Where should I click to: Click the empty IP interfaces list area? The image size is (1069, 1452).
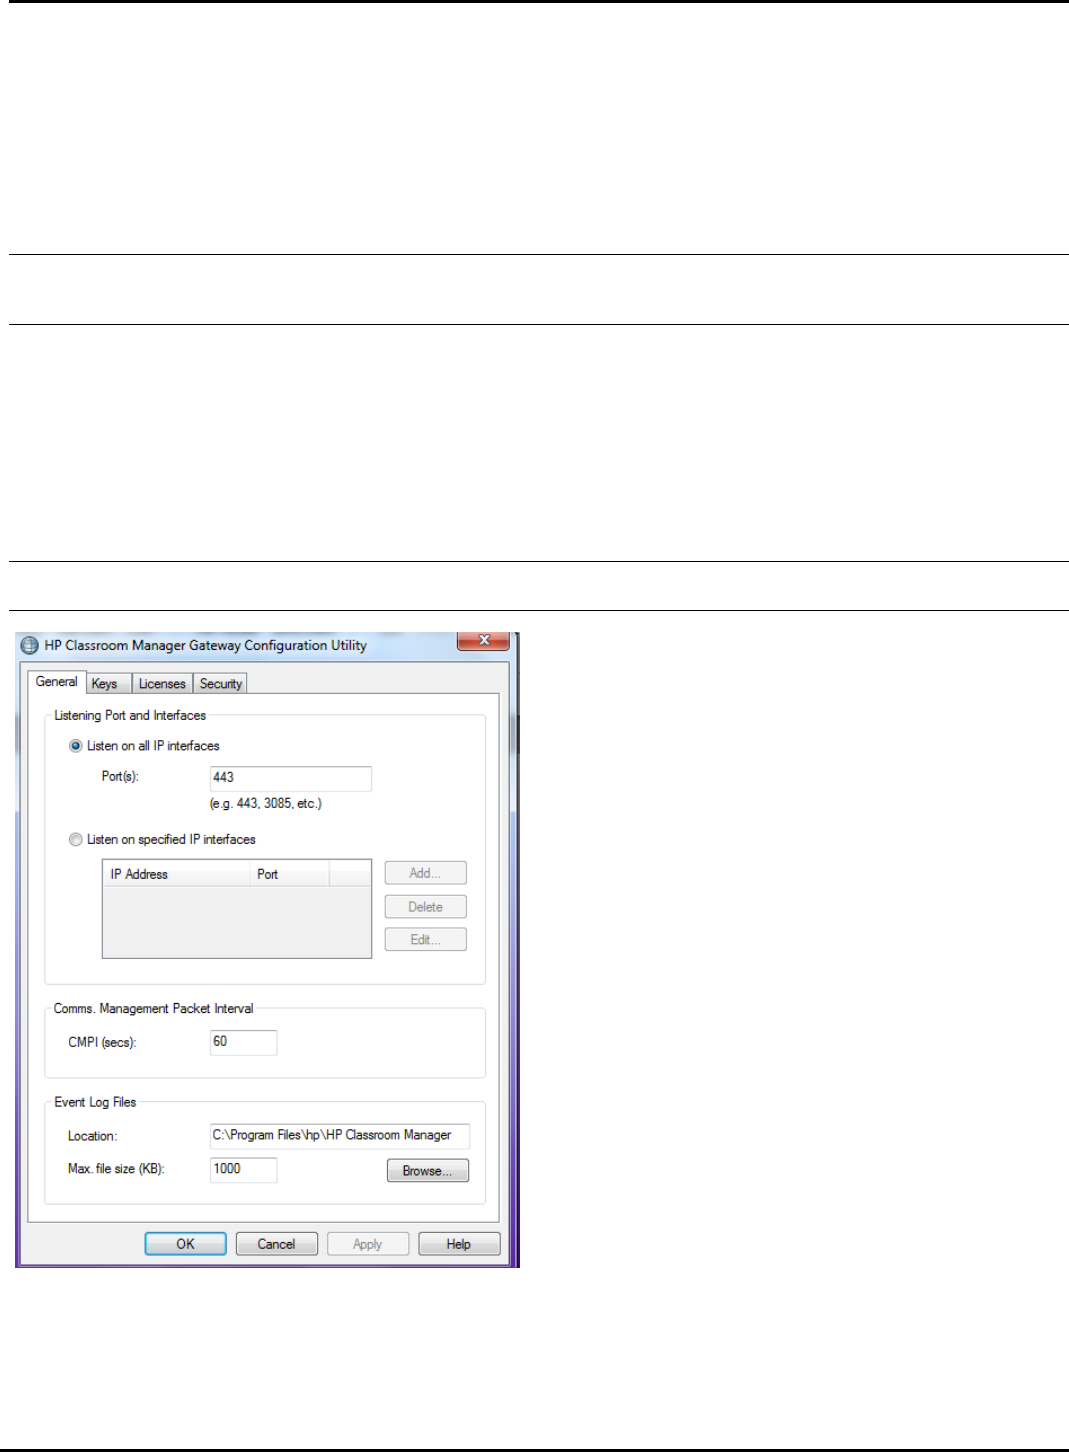(237, 922)
